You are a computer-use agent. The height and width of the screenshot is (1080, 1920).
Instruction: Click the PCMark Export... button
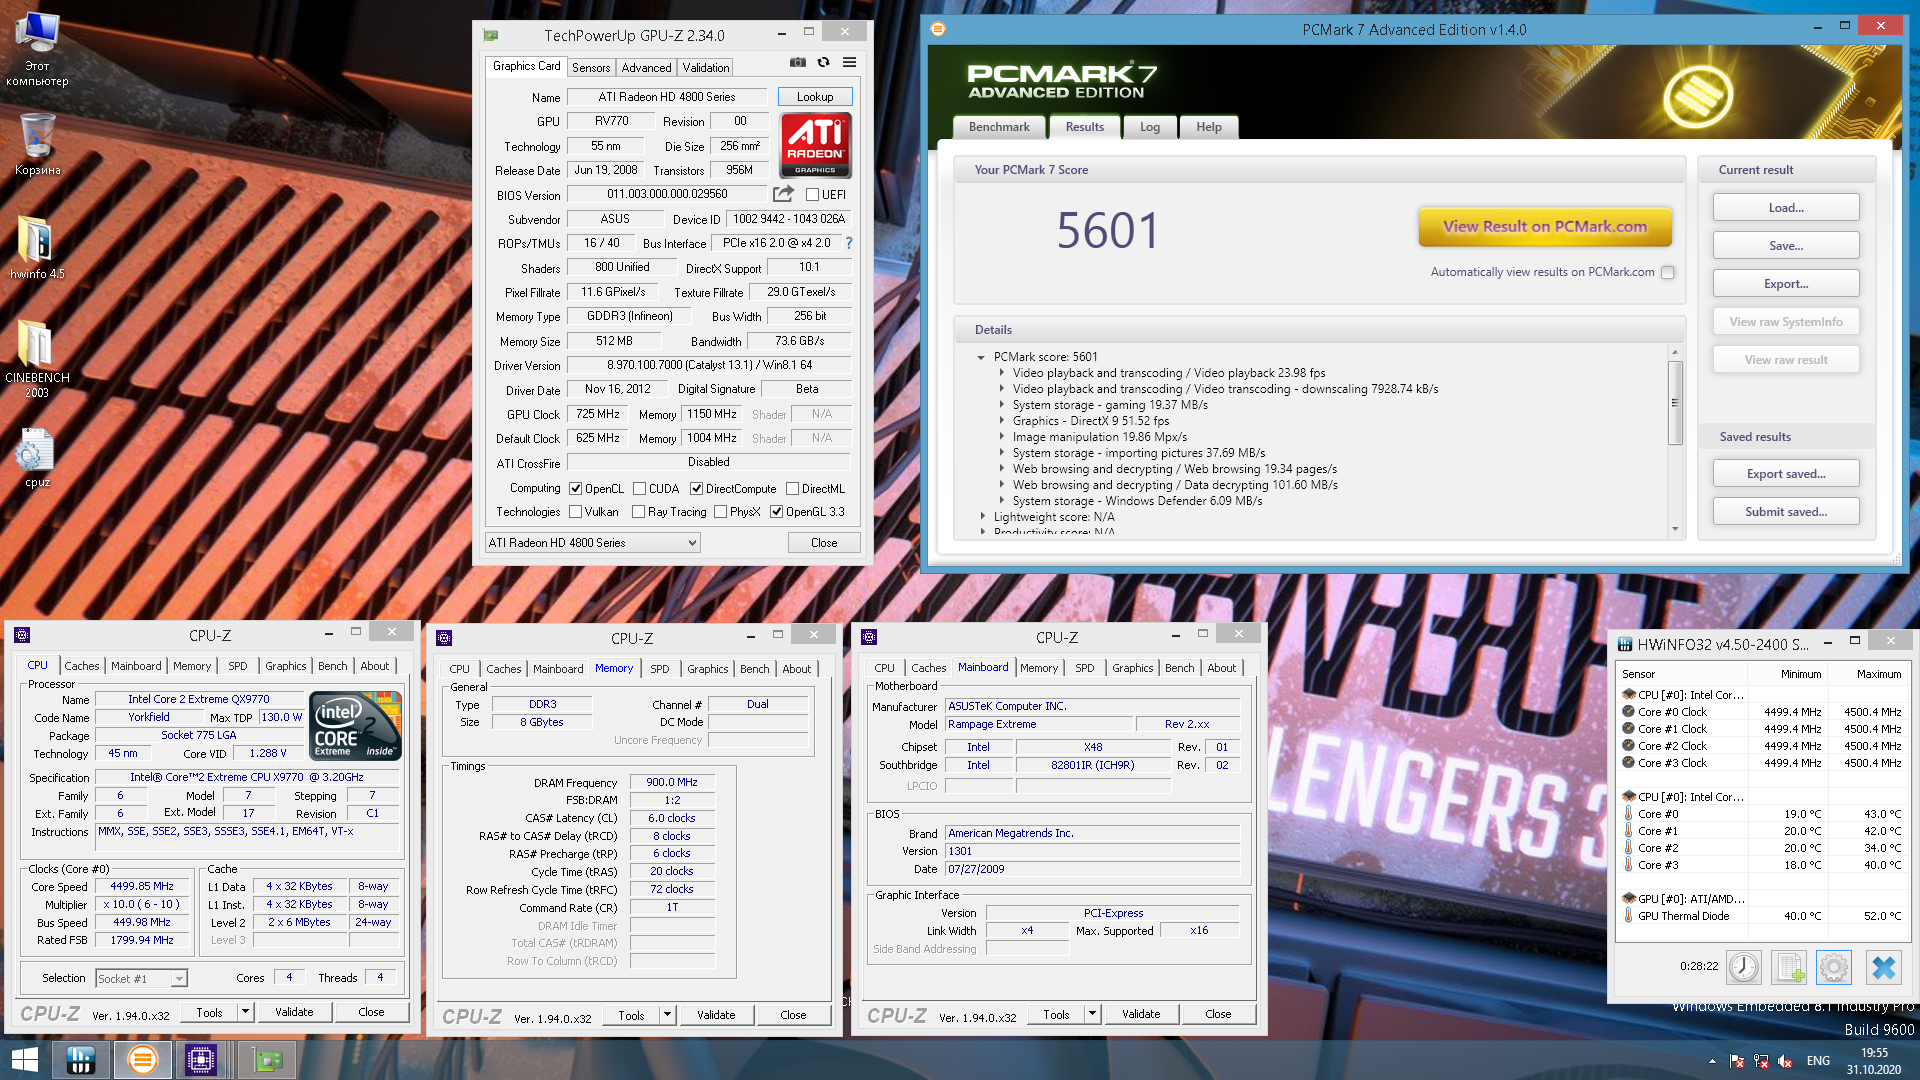pyautogui.click(x=1786, y=284)
